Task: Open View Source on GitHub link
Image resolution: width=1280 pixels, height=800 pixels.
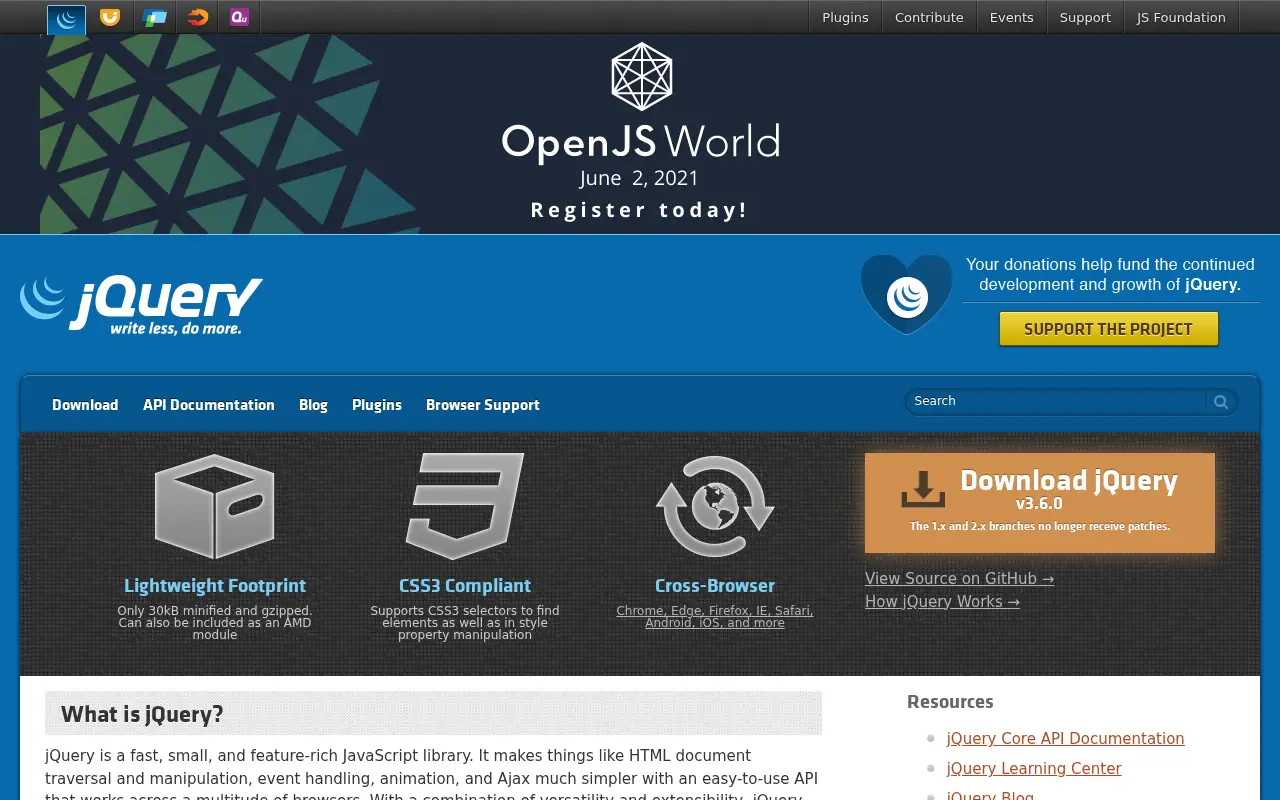Action: point(959,578)
